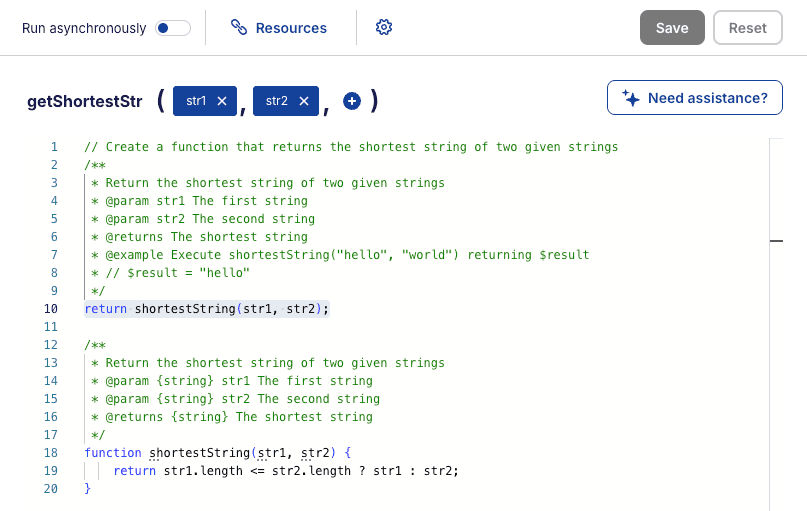807x511 pixels.
Task: Click the getShortestStr function name
Action: [84, 101]
